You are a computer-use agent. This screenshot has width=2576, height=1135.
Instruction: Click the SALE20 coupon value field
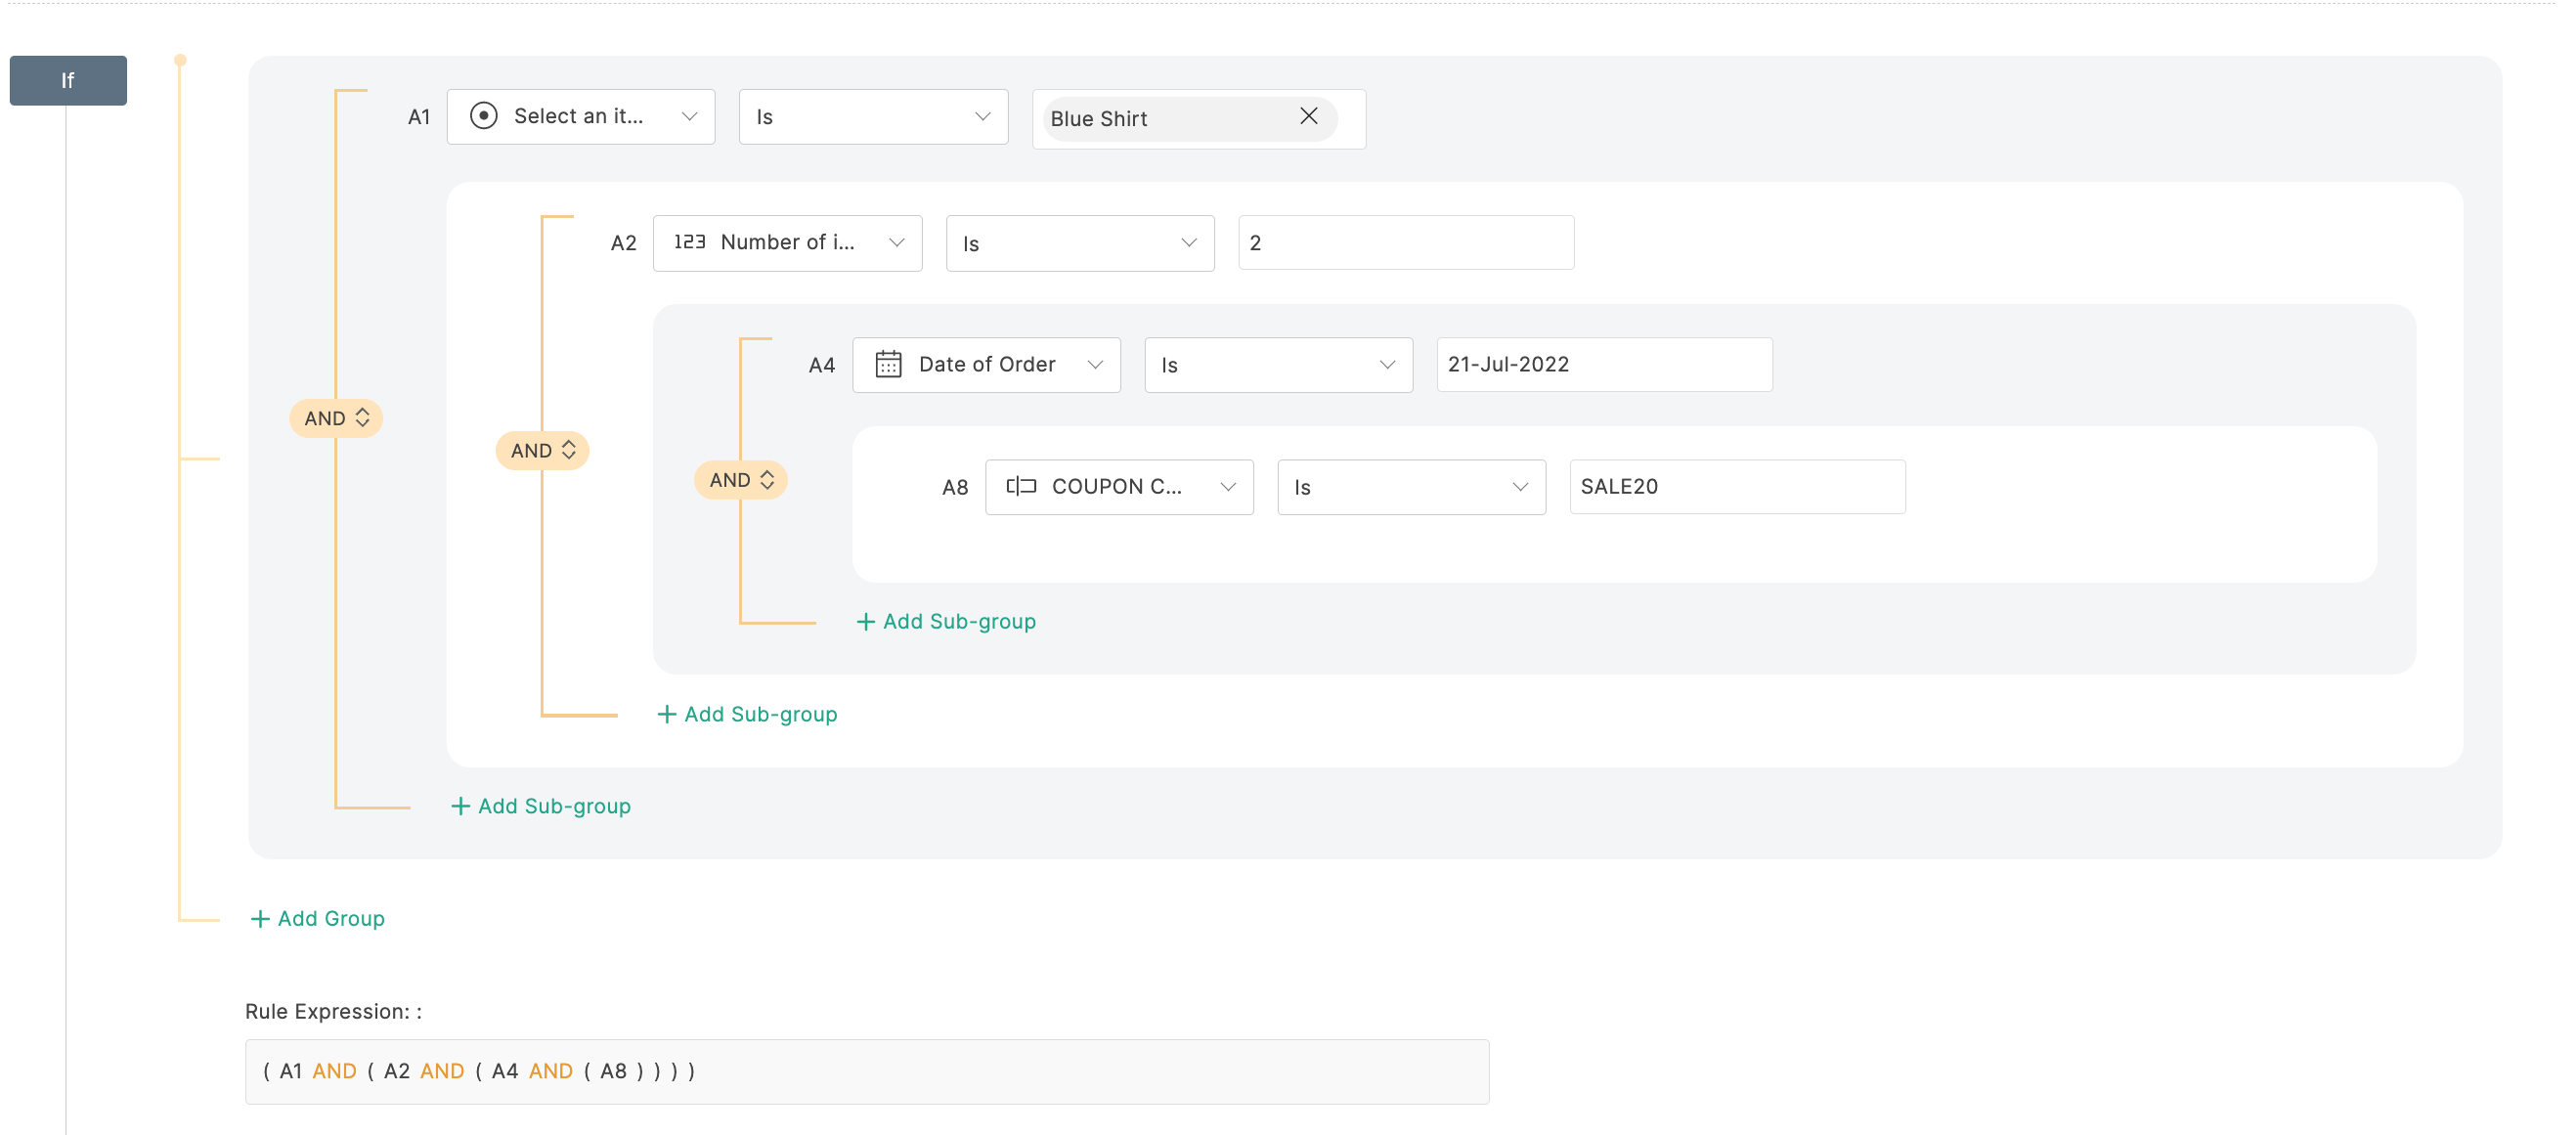[1736, 487]
